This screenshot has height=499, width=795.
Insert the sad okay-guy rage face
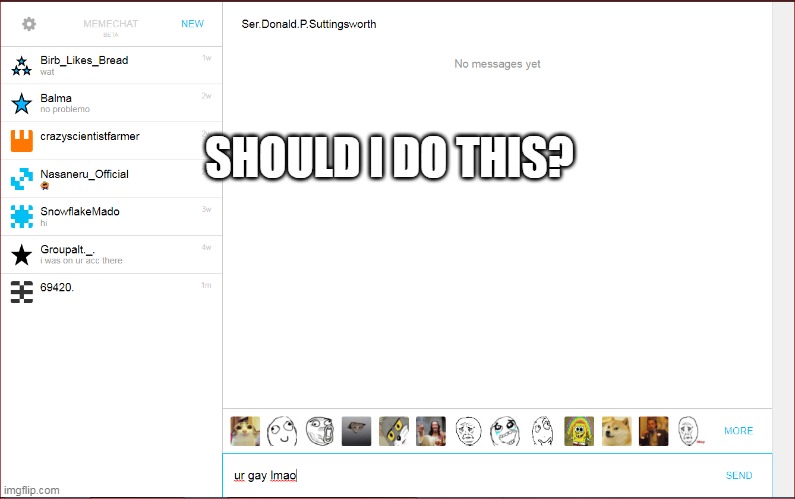[468, 431]
